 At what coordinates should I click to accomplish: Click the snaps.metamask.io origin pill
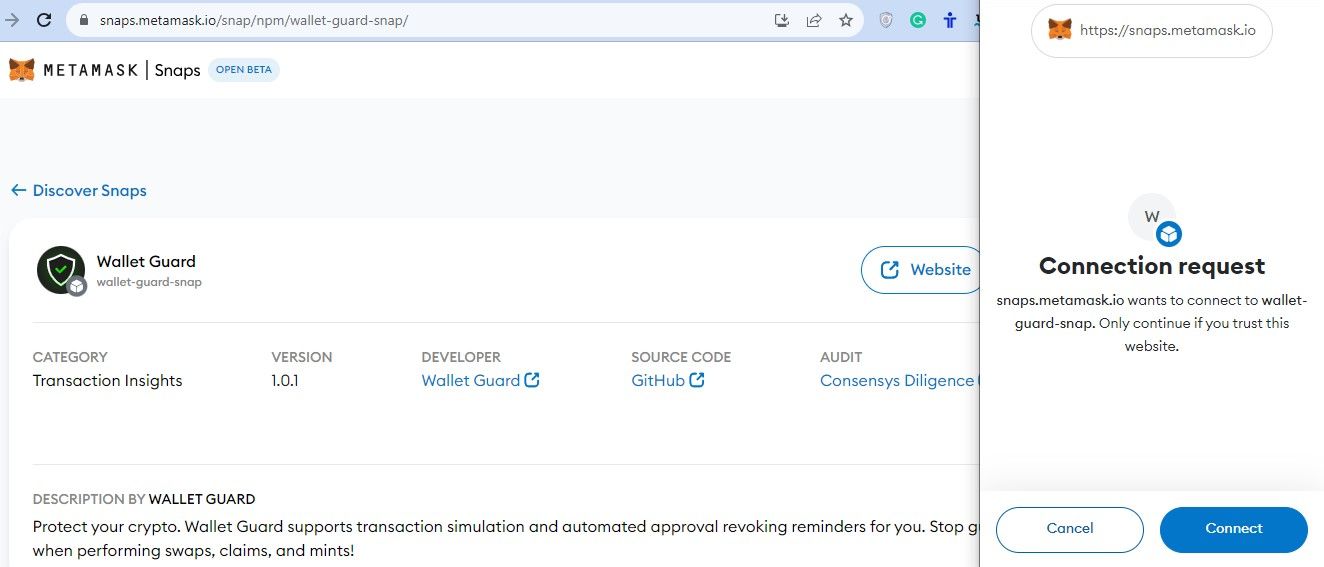click(1151, 30)
